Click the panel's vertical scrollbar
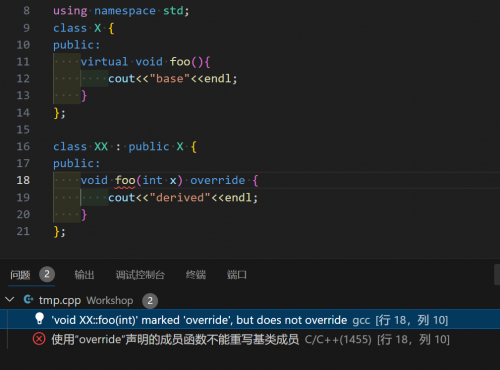The width and height of the screenshot is (500, 370). tap(497, 275)
